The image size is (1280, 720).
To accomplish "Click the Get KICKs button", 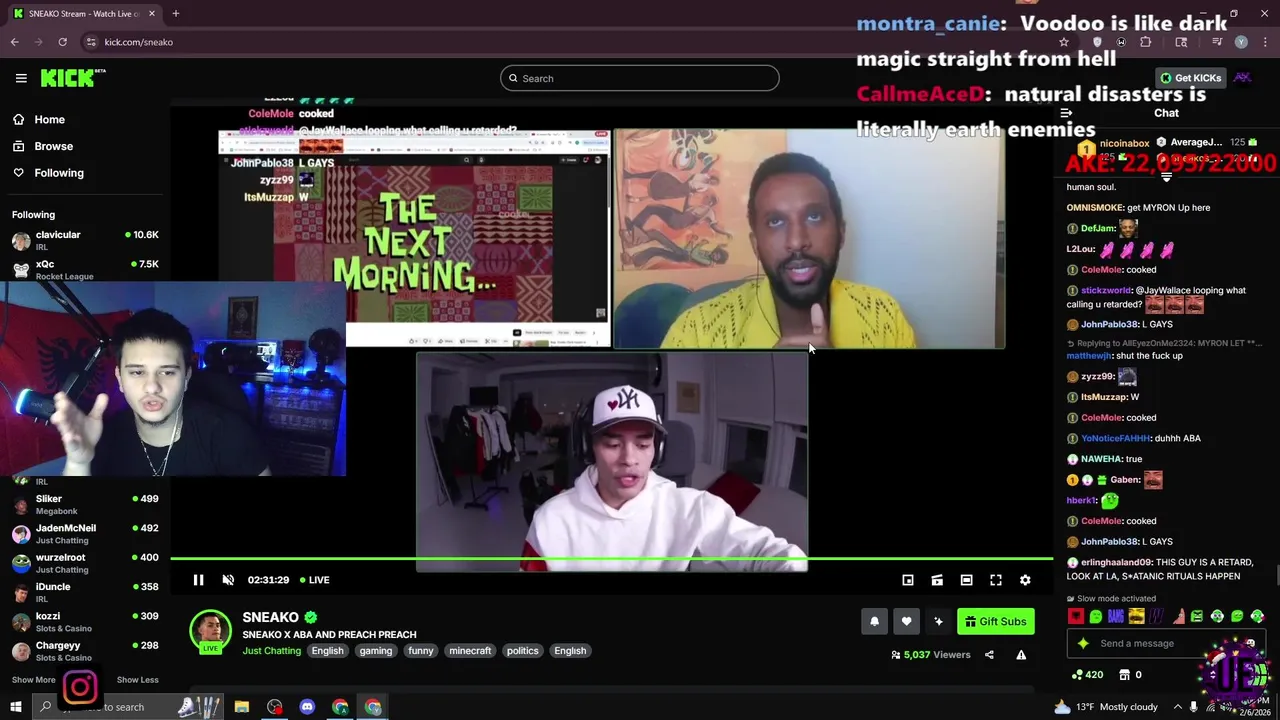I will [1190, 78].
